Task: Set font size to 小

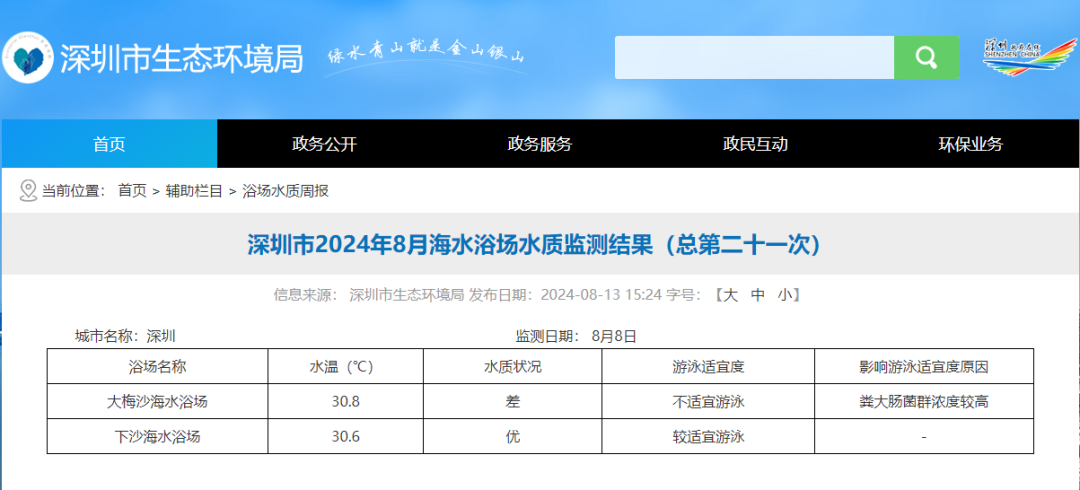Action: click(785, 295)
